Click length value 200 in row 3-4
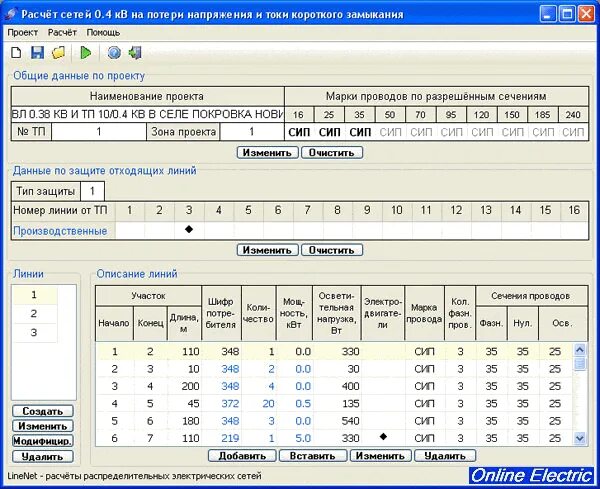 (x=190, y=386)
